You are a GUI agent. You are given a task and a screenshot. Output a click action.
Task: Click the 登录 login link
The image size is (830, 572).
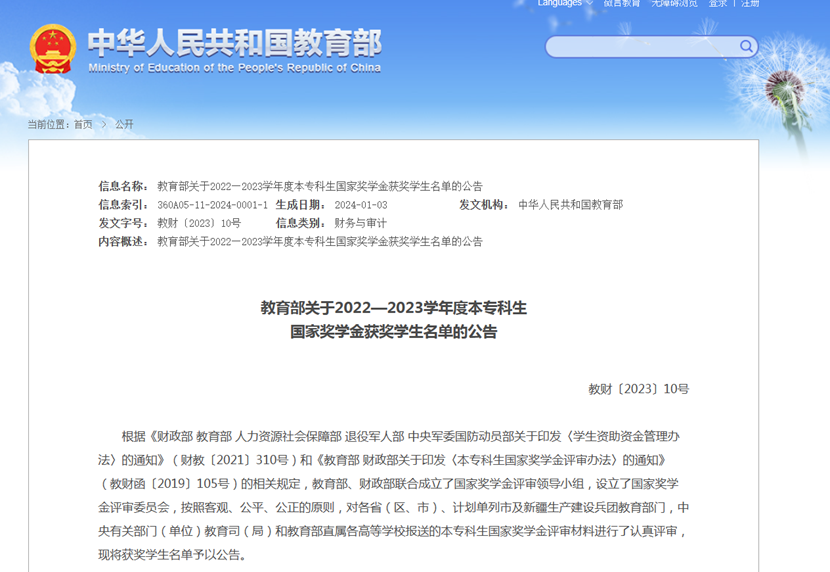click(718, 3)
